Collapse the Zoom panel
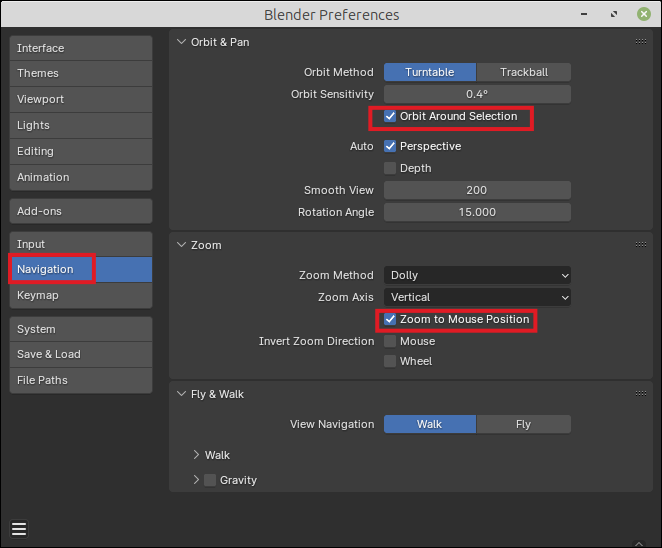The width and height of the screenshot is (662, 548). click(182, 245)
